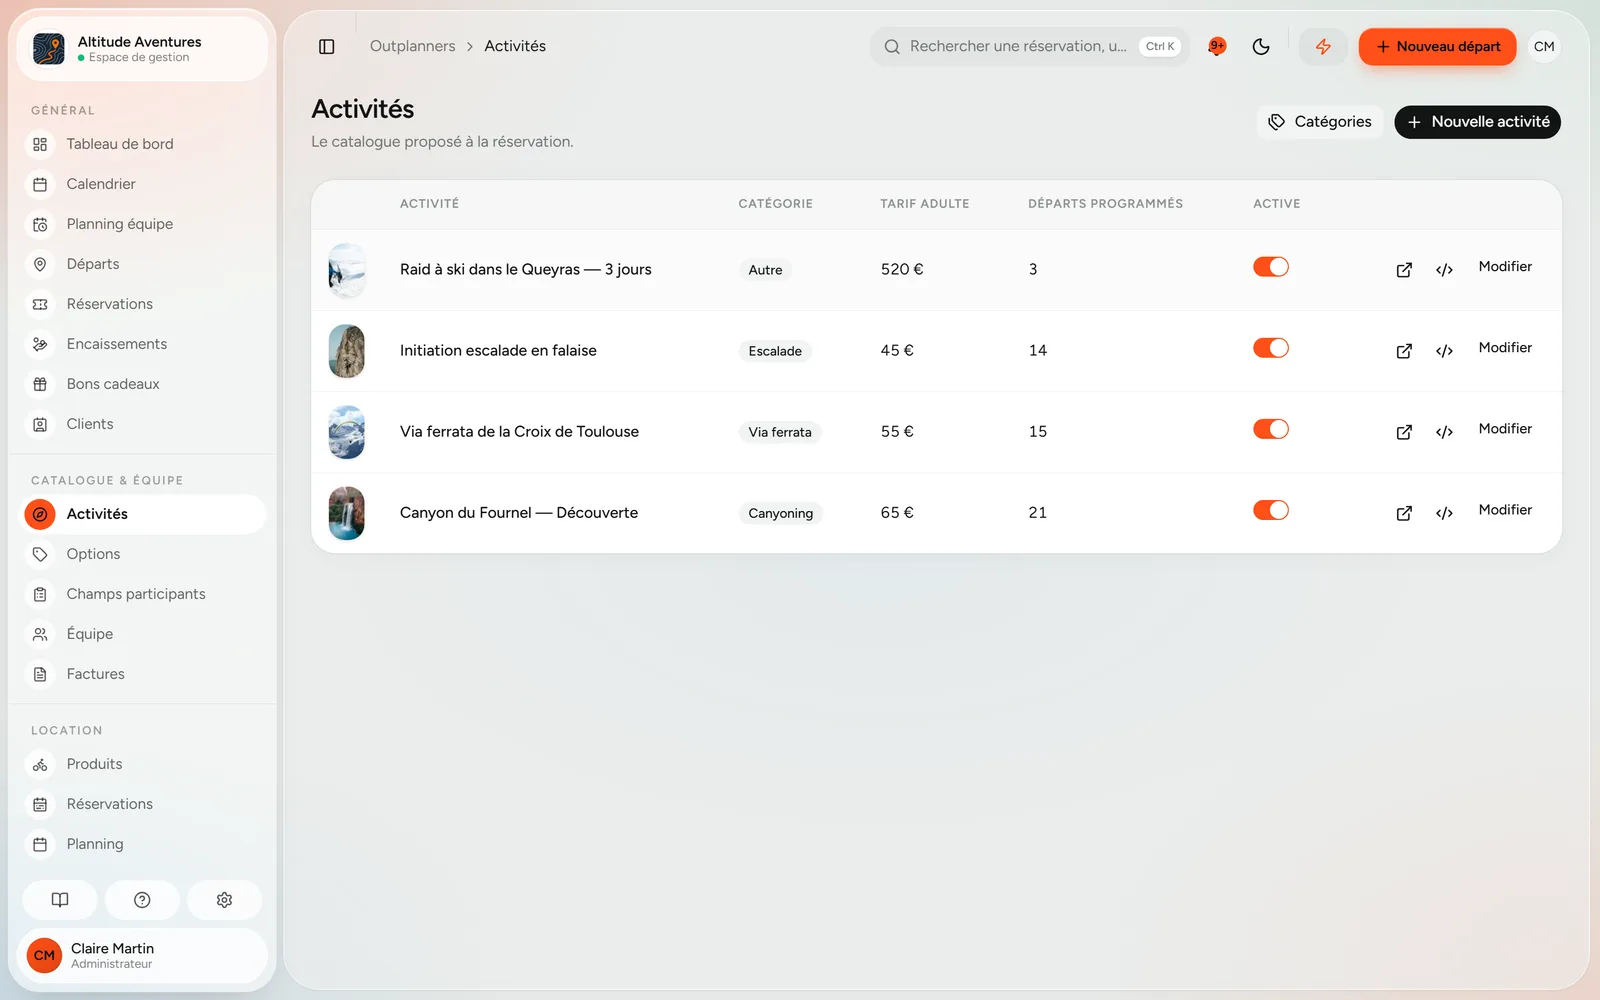
Task: Open help question mark icon in sidebar
Action: pyautogui.click(x=142, y=900)
